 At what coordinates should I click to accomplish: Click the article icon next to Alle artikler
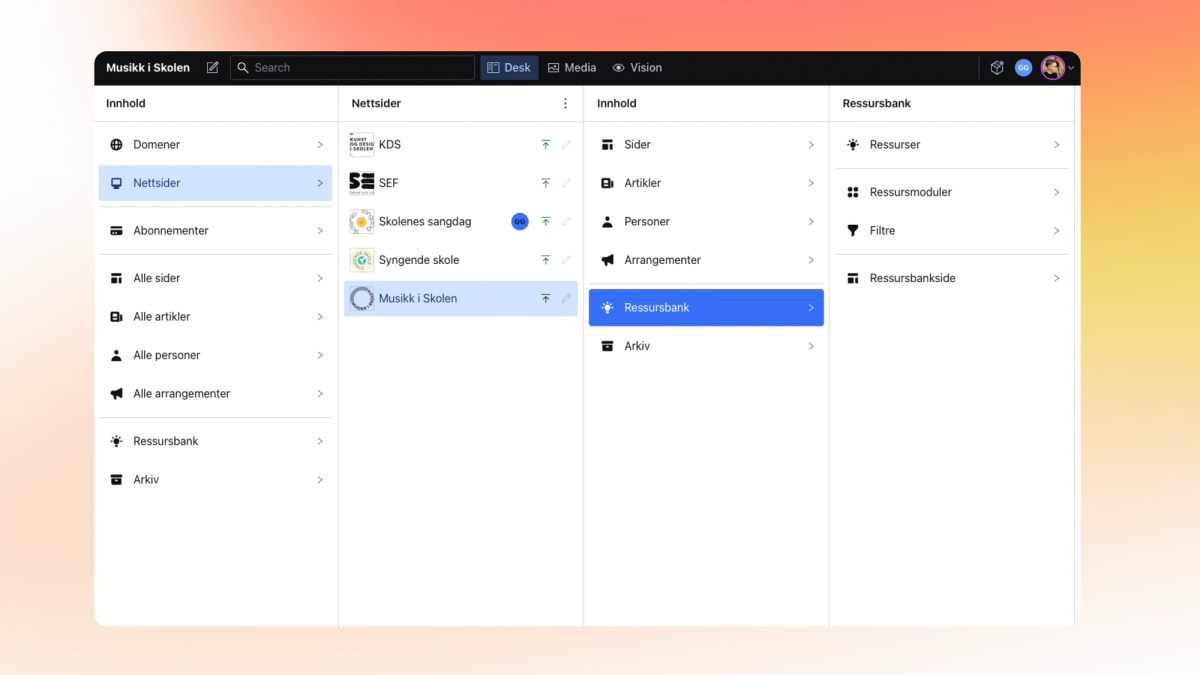[116, 317]
